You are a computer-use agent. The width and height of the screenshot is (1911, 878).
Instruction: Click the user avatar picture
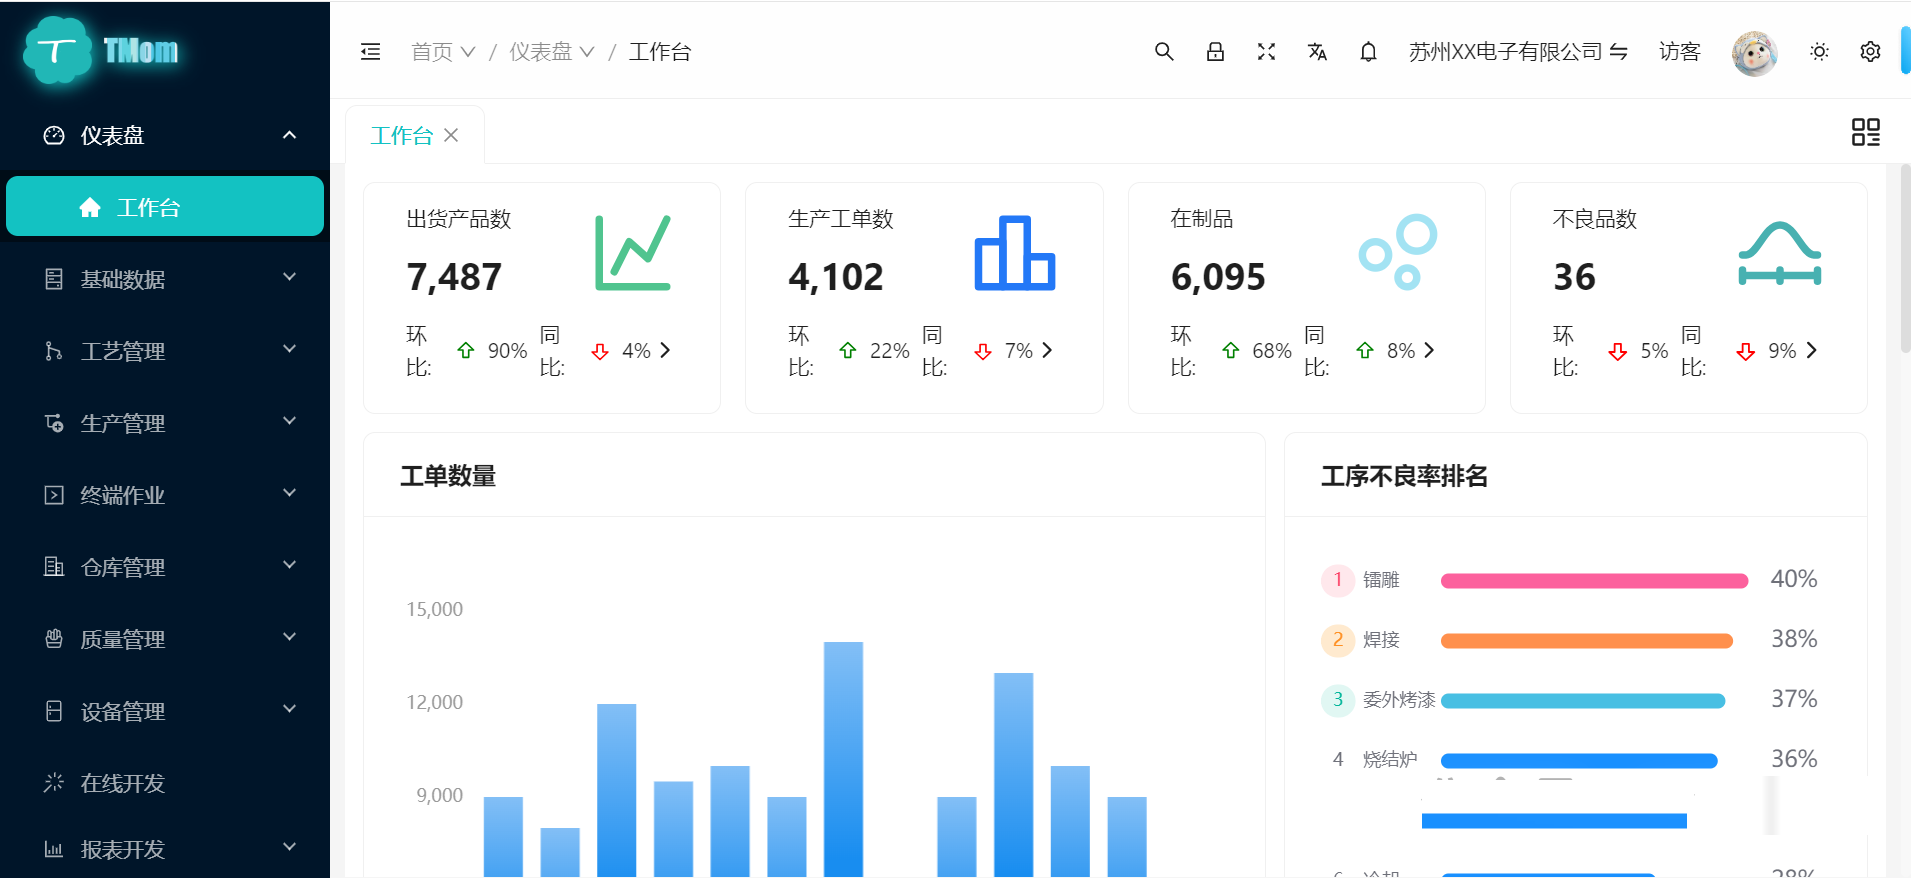(1754, 53)
